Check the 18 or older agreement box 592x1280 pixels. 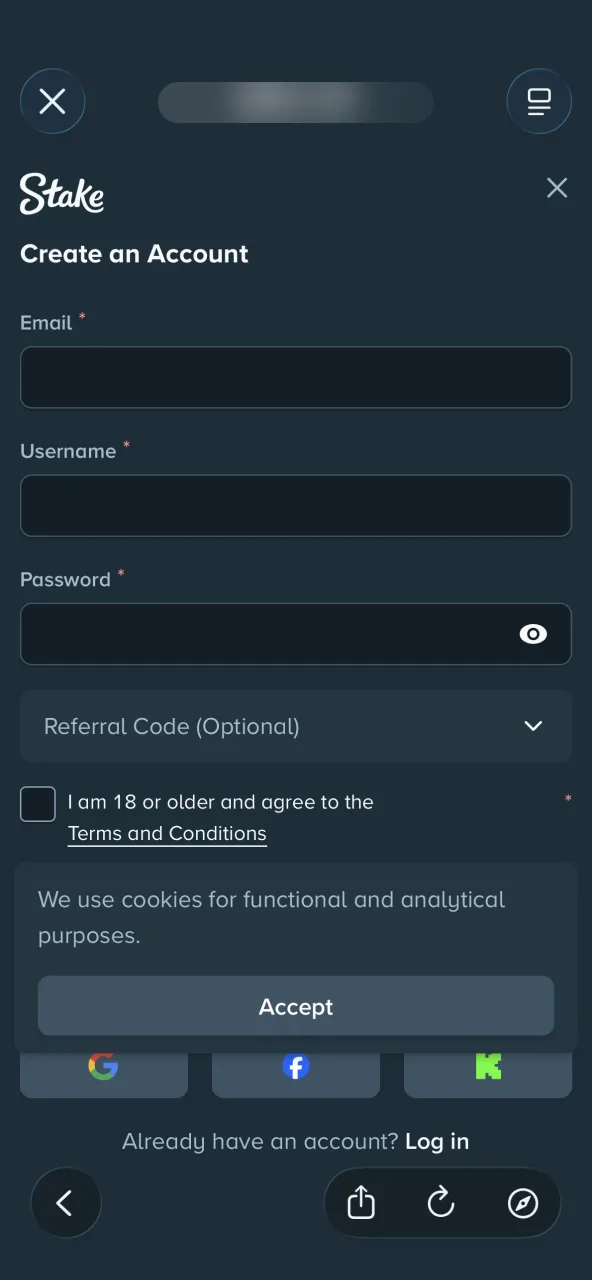pyautogui.click(x=38, y=804)
